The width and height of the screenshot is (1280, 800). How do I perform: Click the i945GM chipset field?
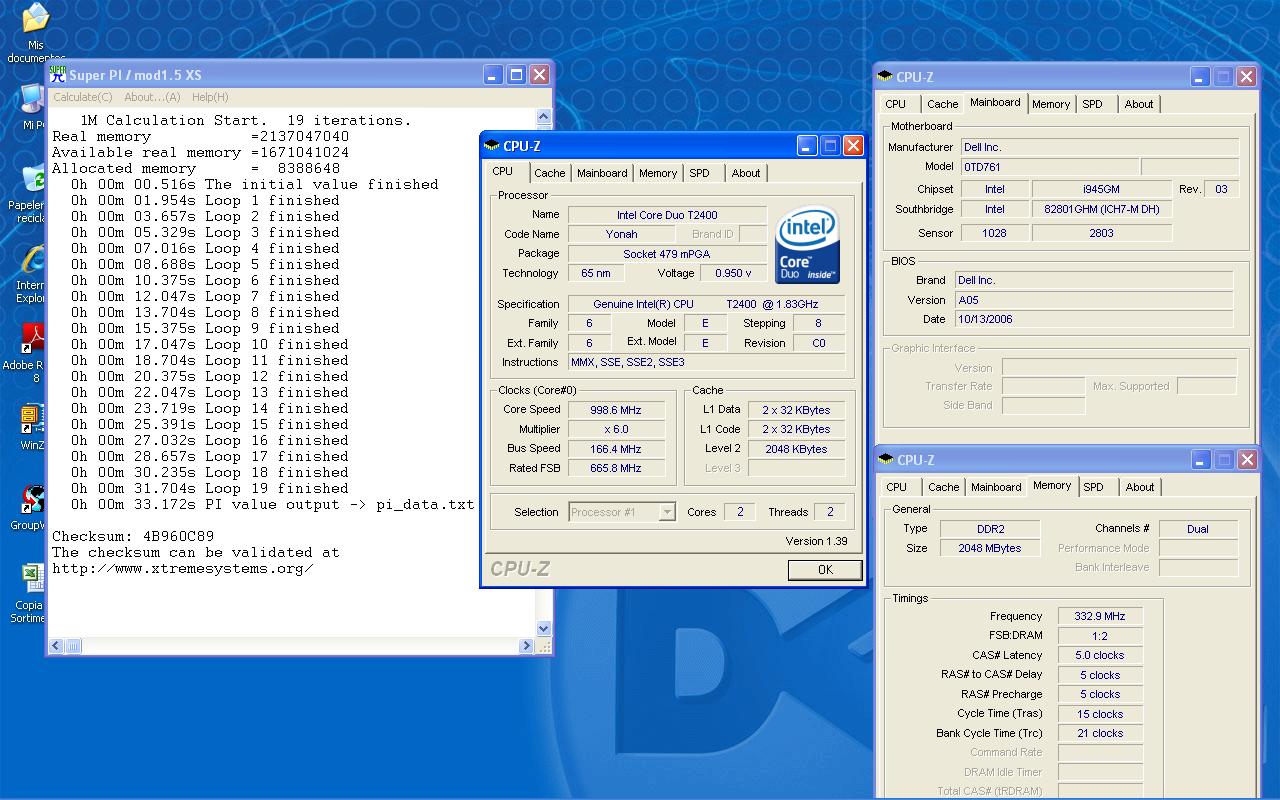click(1102, 189)
